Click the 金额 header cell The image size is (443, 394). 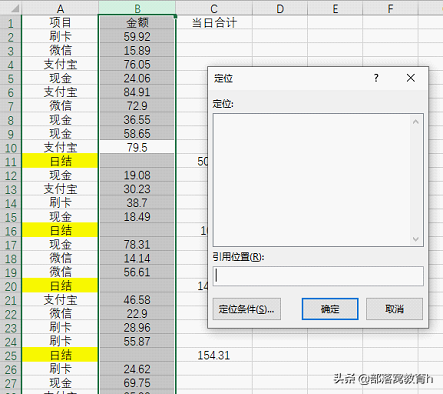(x=137, y=23)
